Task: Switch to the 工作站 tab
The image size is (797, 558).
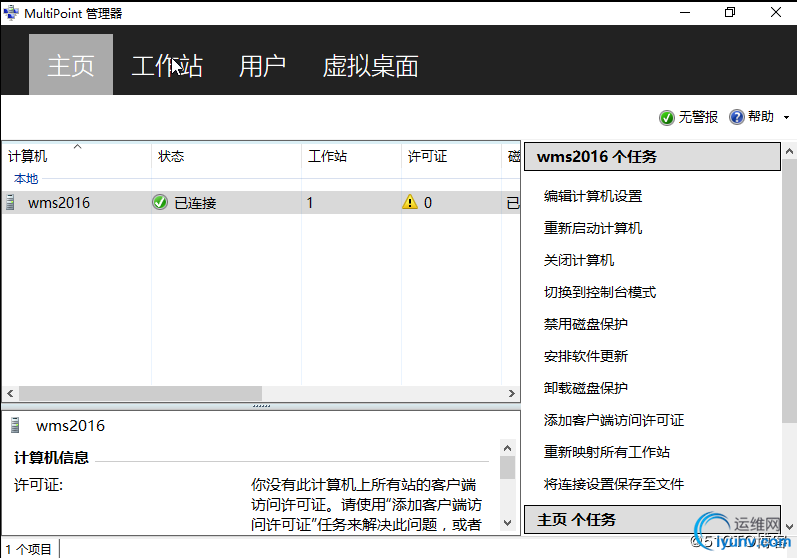Action: click(167, 66)
